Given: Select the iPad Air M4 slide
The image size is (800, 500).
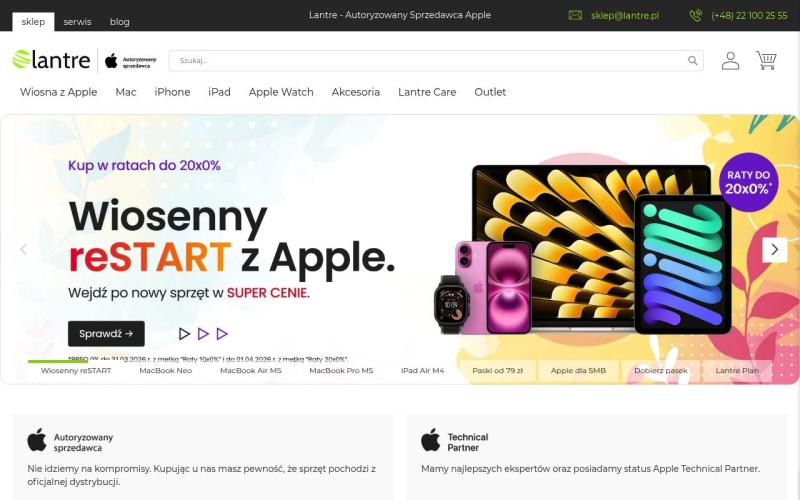Looking at the screenshot, I should point(422,371).
